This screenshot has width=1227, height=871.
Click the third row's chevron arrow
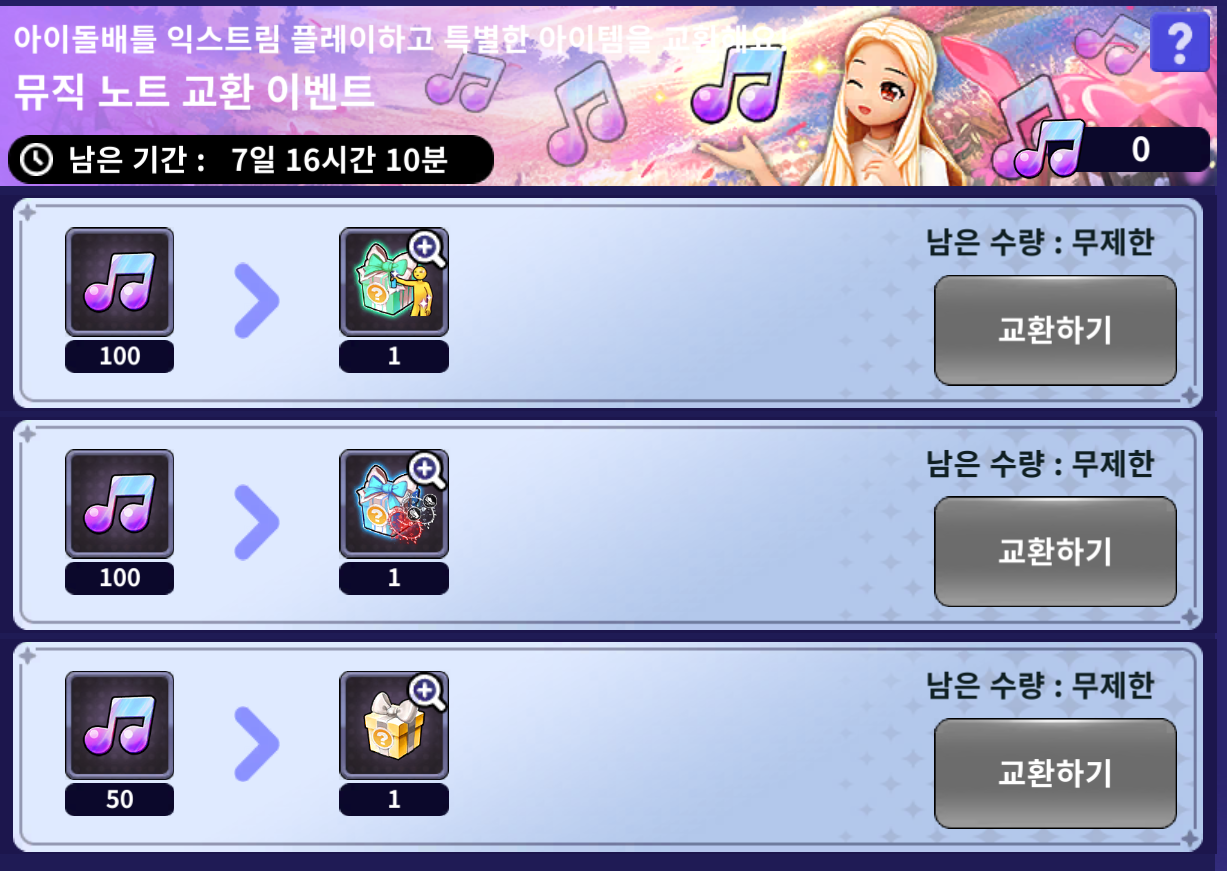coord(256,743)
